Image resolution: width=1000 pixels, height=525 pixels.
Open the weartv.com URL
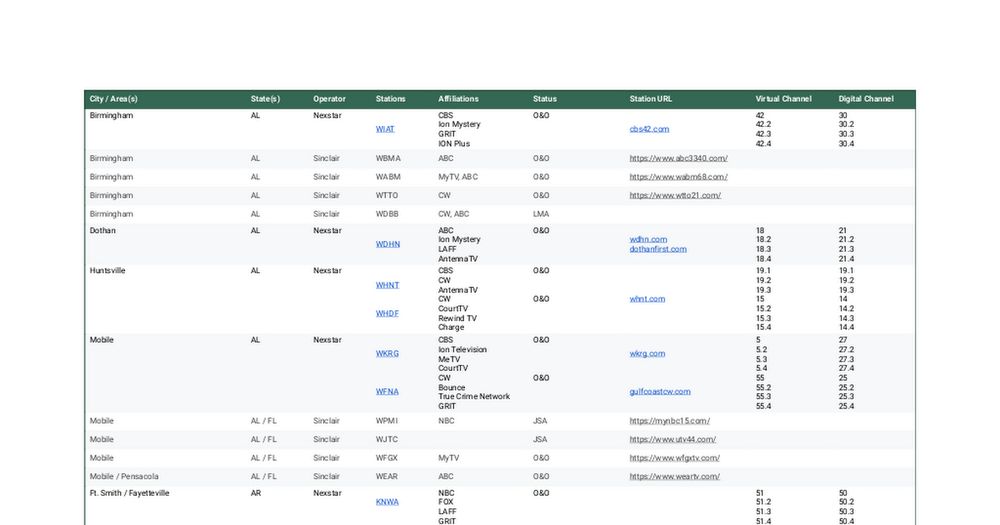[674, 476]
